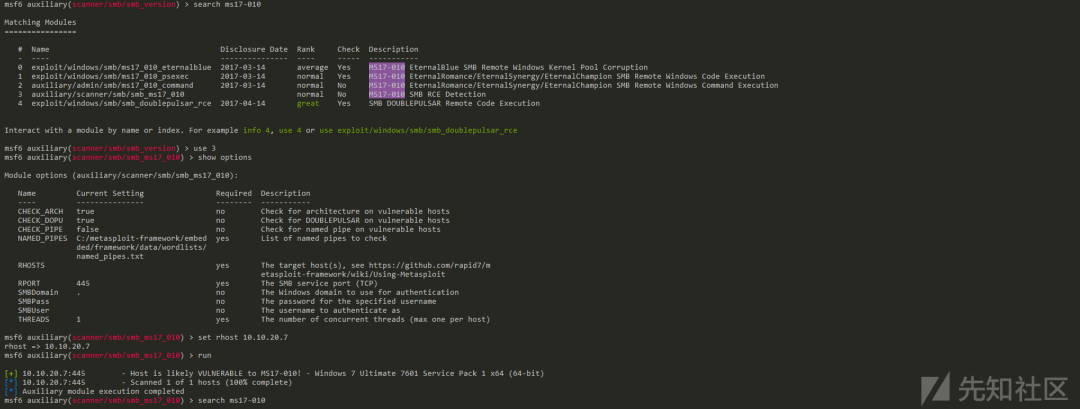This screenshot has width=1080, height=409.
Task: Click the [*] marker beside 'Auxiliary module execution completed'
Action: [11, 391]
